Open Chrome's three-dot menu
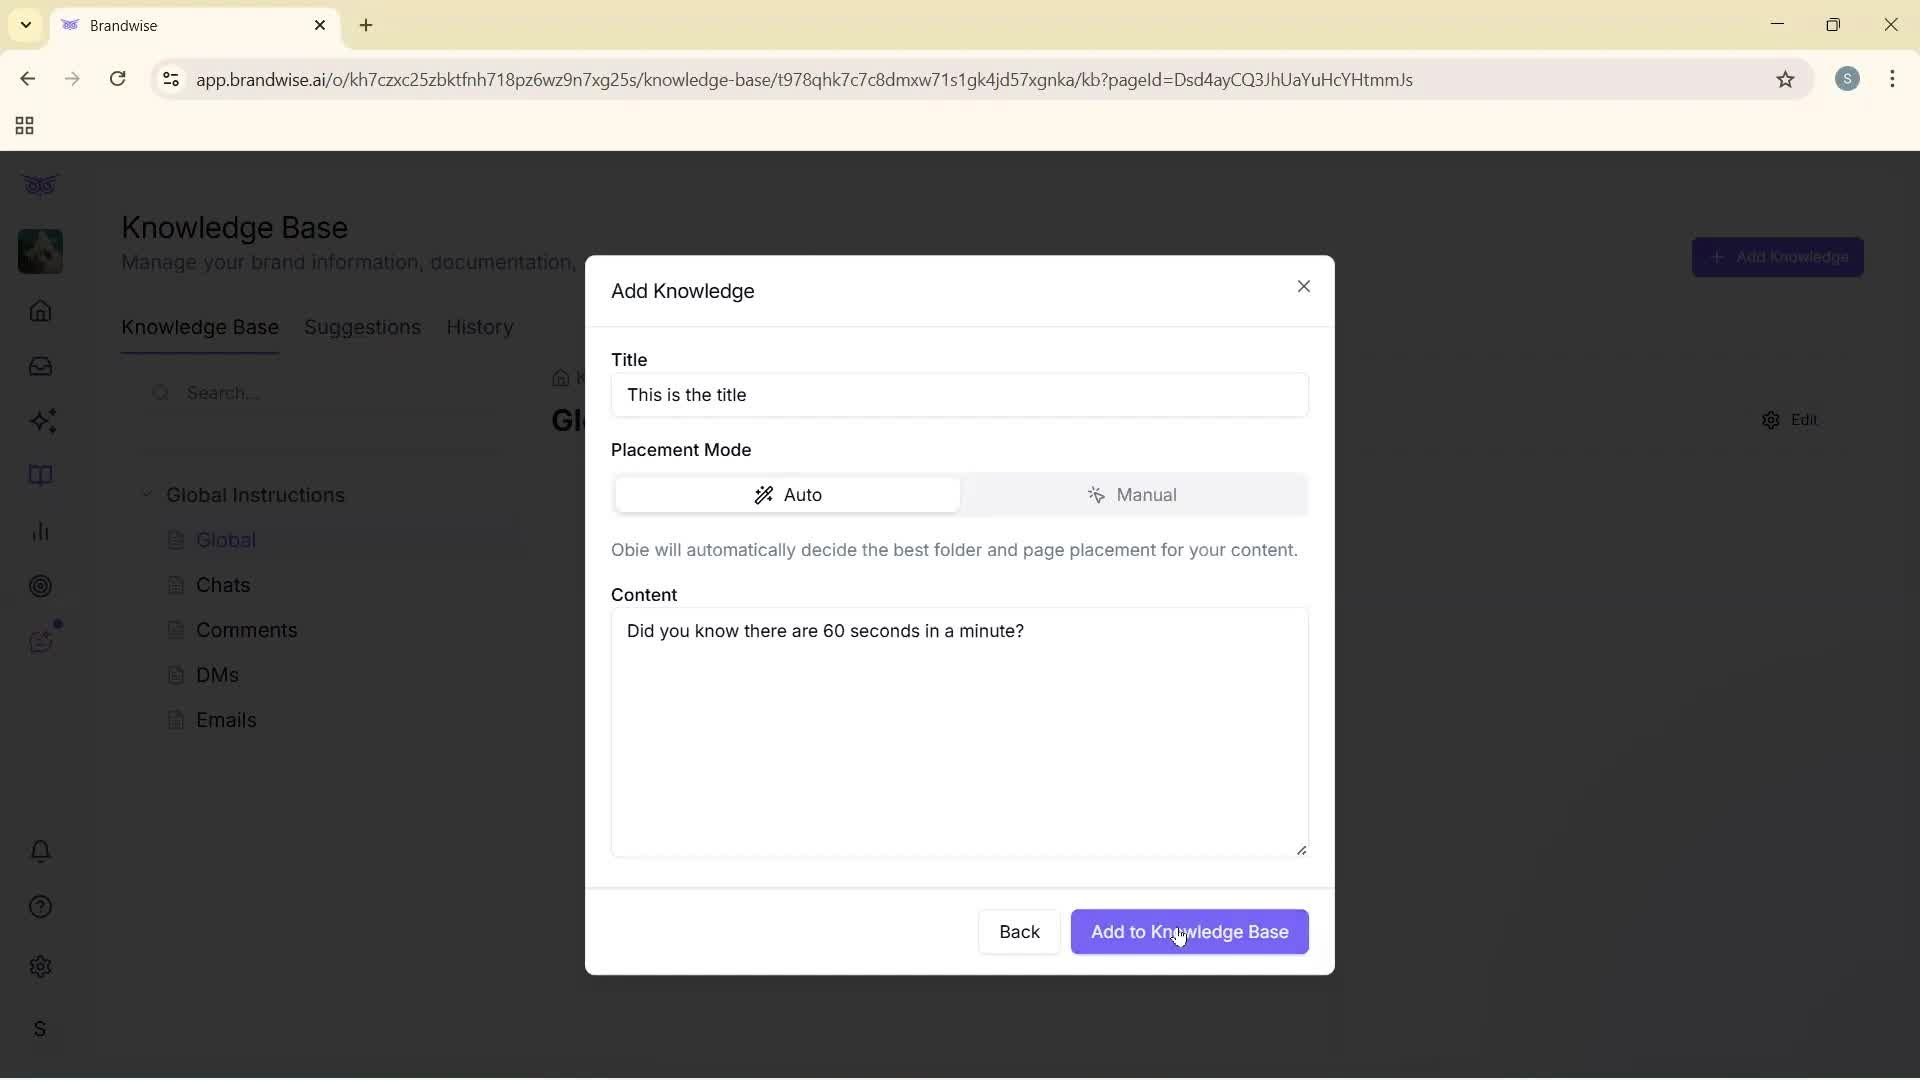 click(1893, 79)
